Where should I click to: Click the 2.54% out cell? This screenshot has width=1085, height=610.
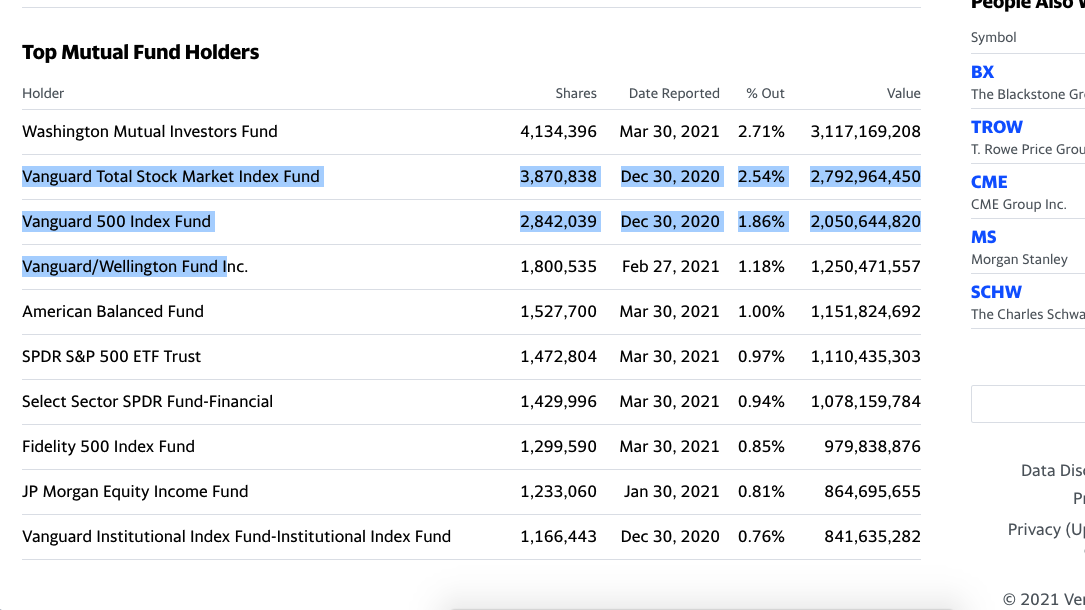point(761,176)
